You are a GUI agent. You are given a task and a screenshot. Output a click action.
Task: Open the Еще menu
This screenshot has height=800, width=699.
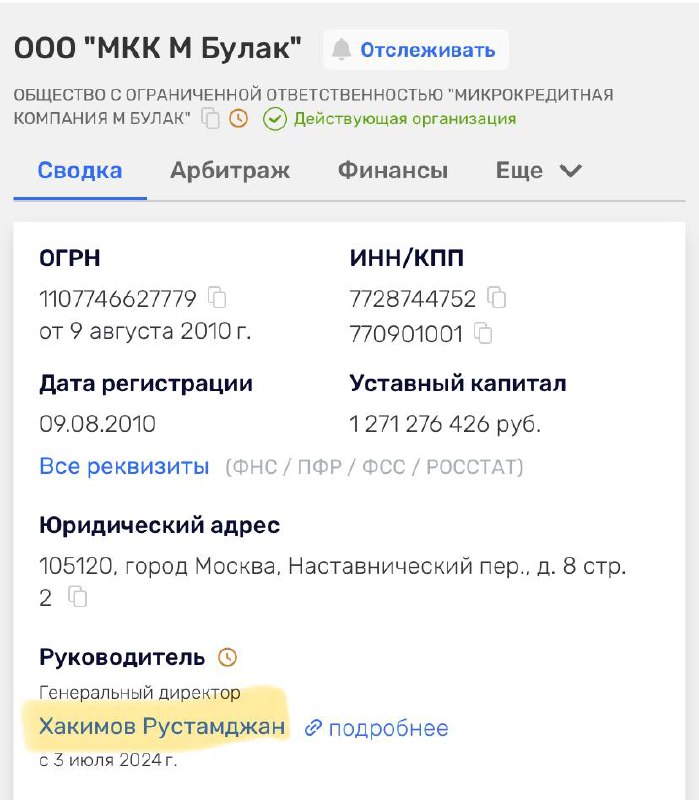point(539,170)
